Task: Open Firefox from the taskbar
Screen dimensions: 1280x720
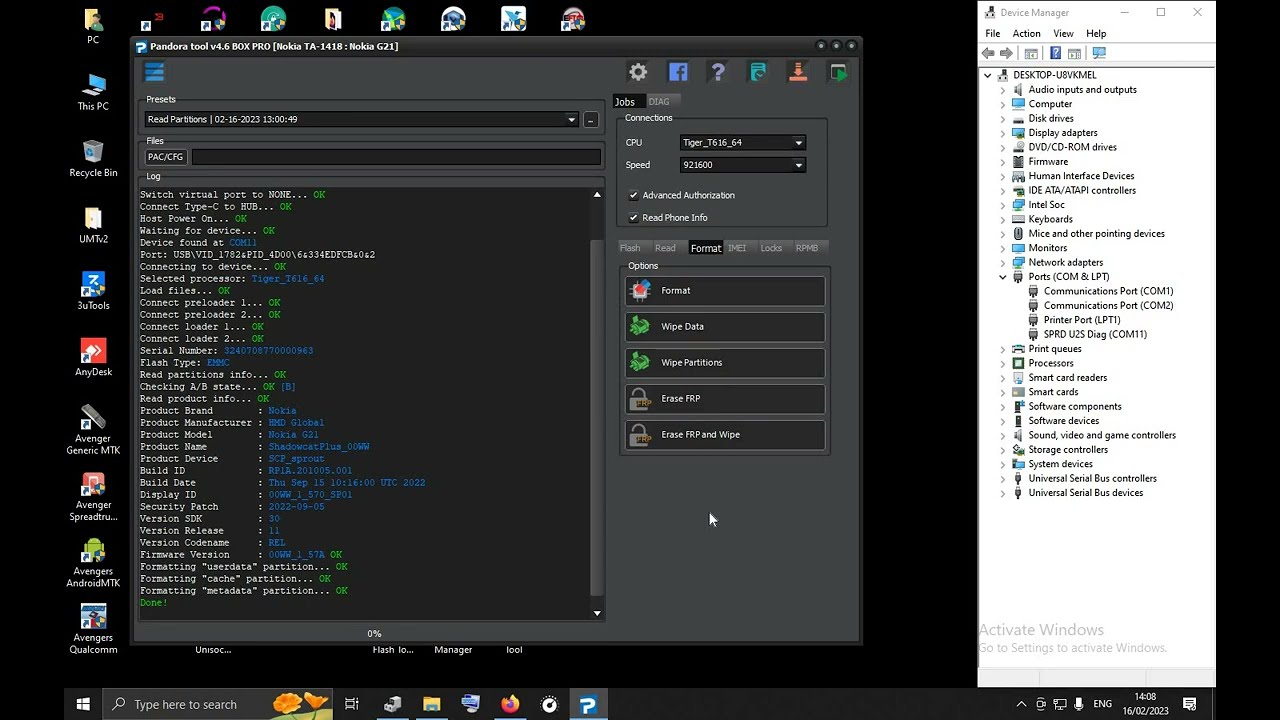Action: pos(510,704)
